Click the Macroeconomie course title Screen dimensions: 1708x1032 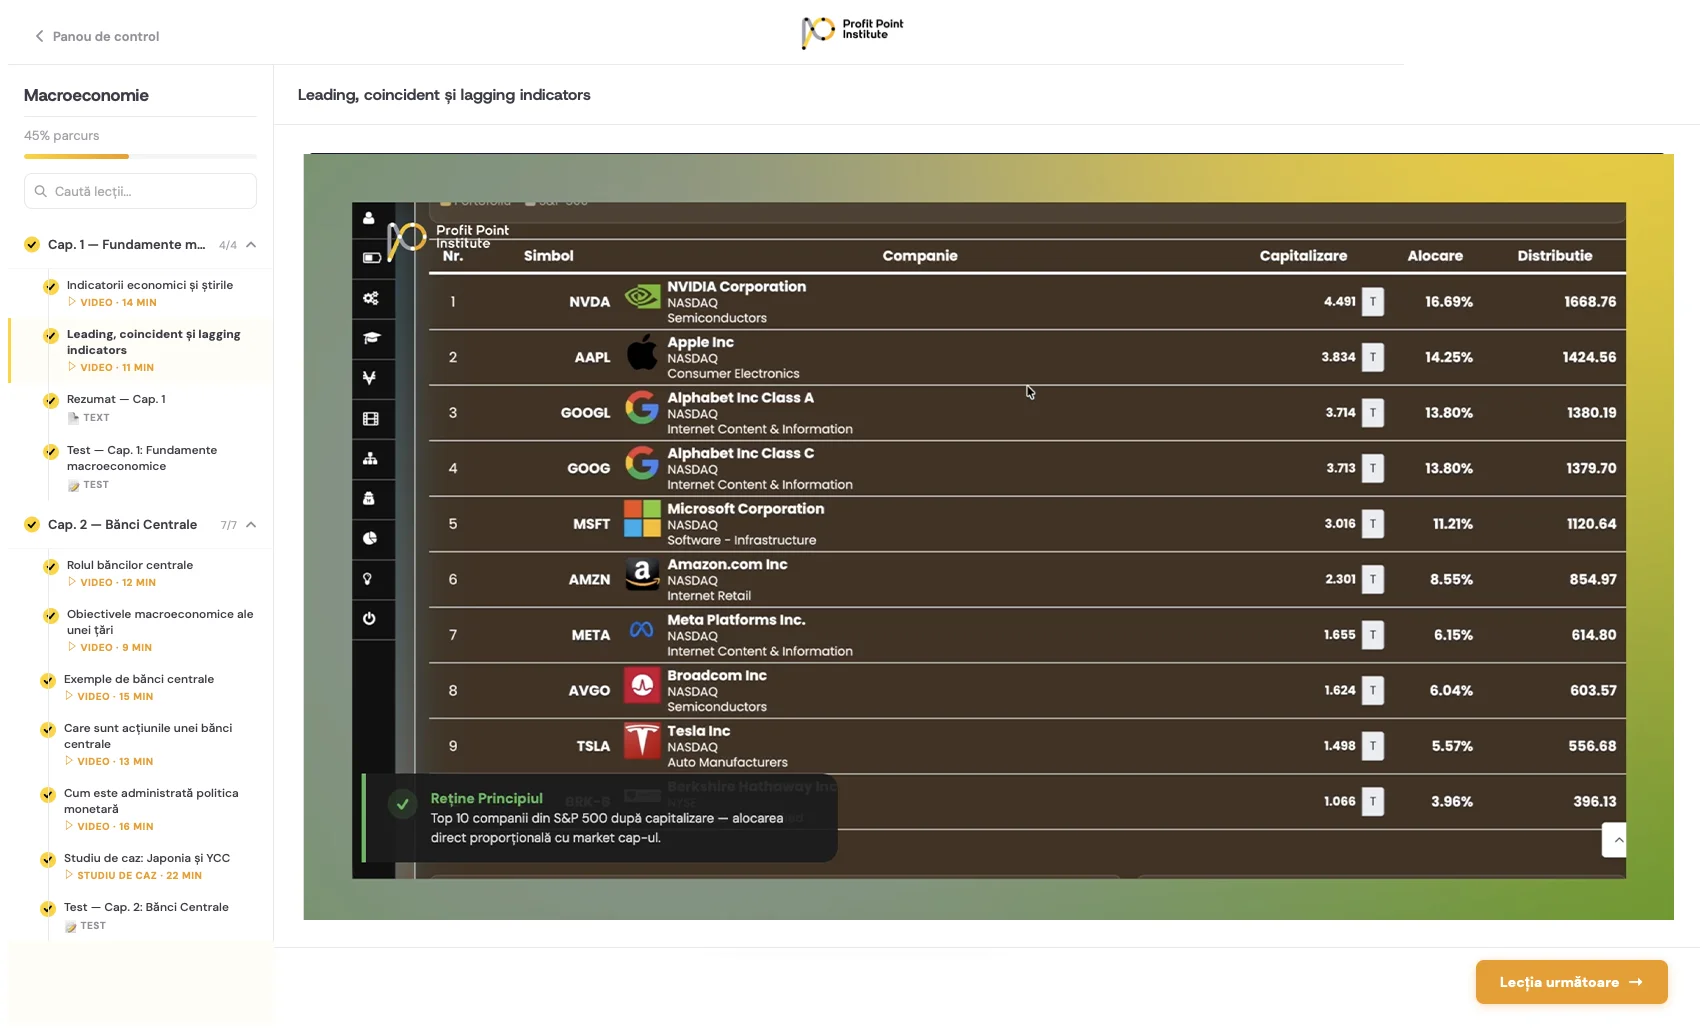tap(86, 95)
